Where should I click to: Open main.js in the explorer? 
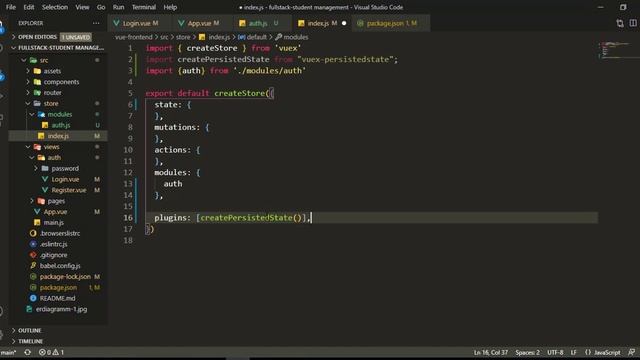point(53,222)
